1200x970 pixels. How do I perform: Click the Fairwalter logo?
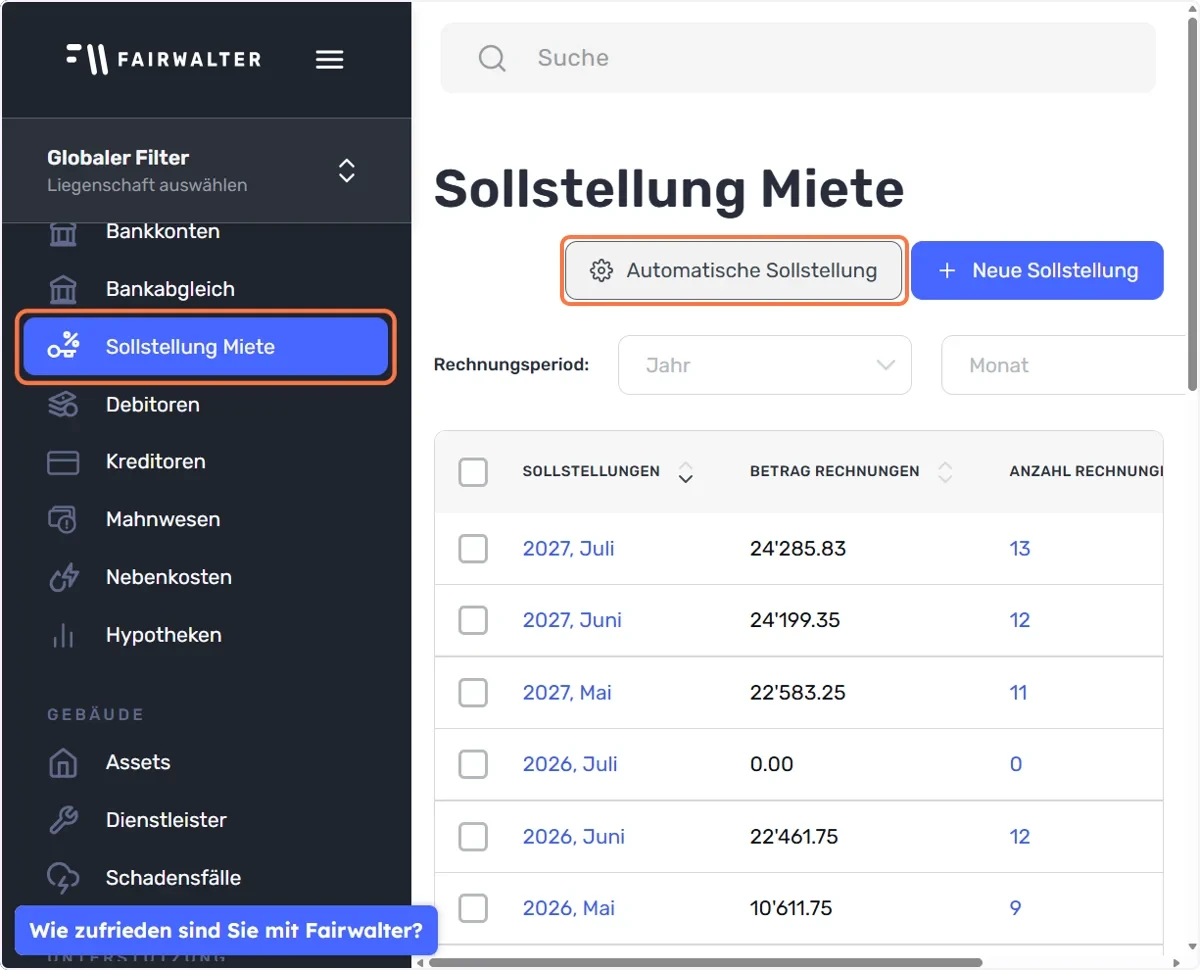tap(163, 59)
